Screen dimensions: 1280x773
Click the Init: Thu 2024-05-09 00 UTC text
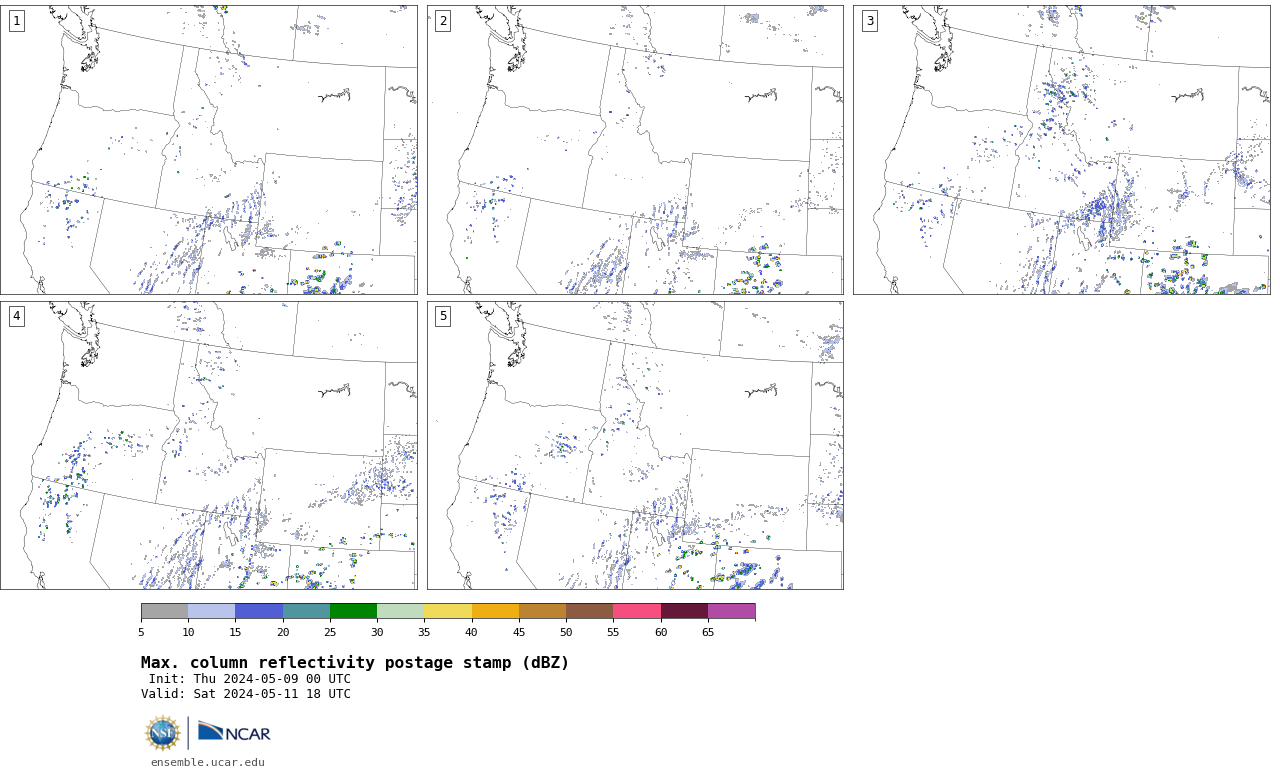[250, 679]
